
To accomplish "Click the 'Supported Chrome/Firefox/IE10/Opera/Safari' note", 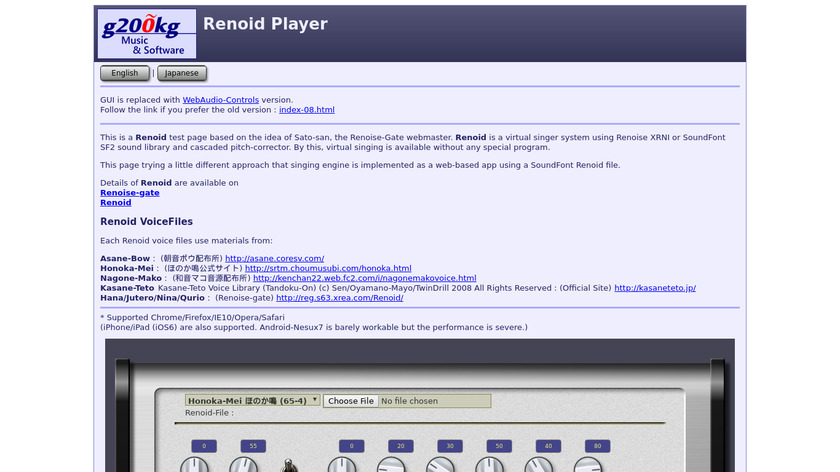I will pyautogui.click(x=192, y=318).
